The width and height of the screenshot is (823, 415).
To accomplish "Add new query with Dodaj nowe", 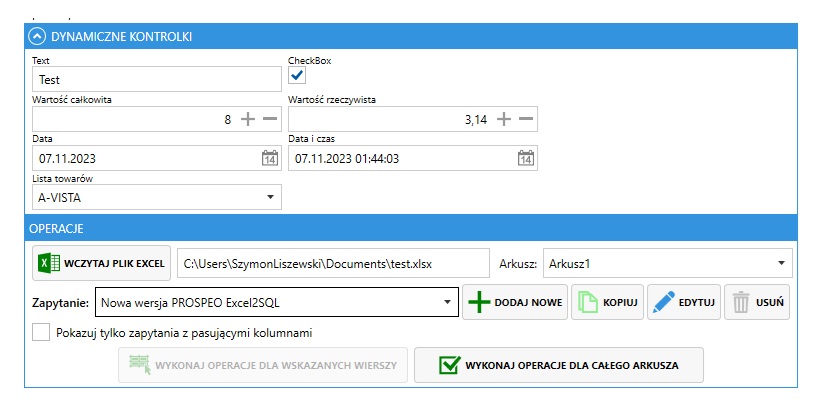I will 515,302.
